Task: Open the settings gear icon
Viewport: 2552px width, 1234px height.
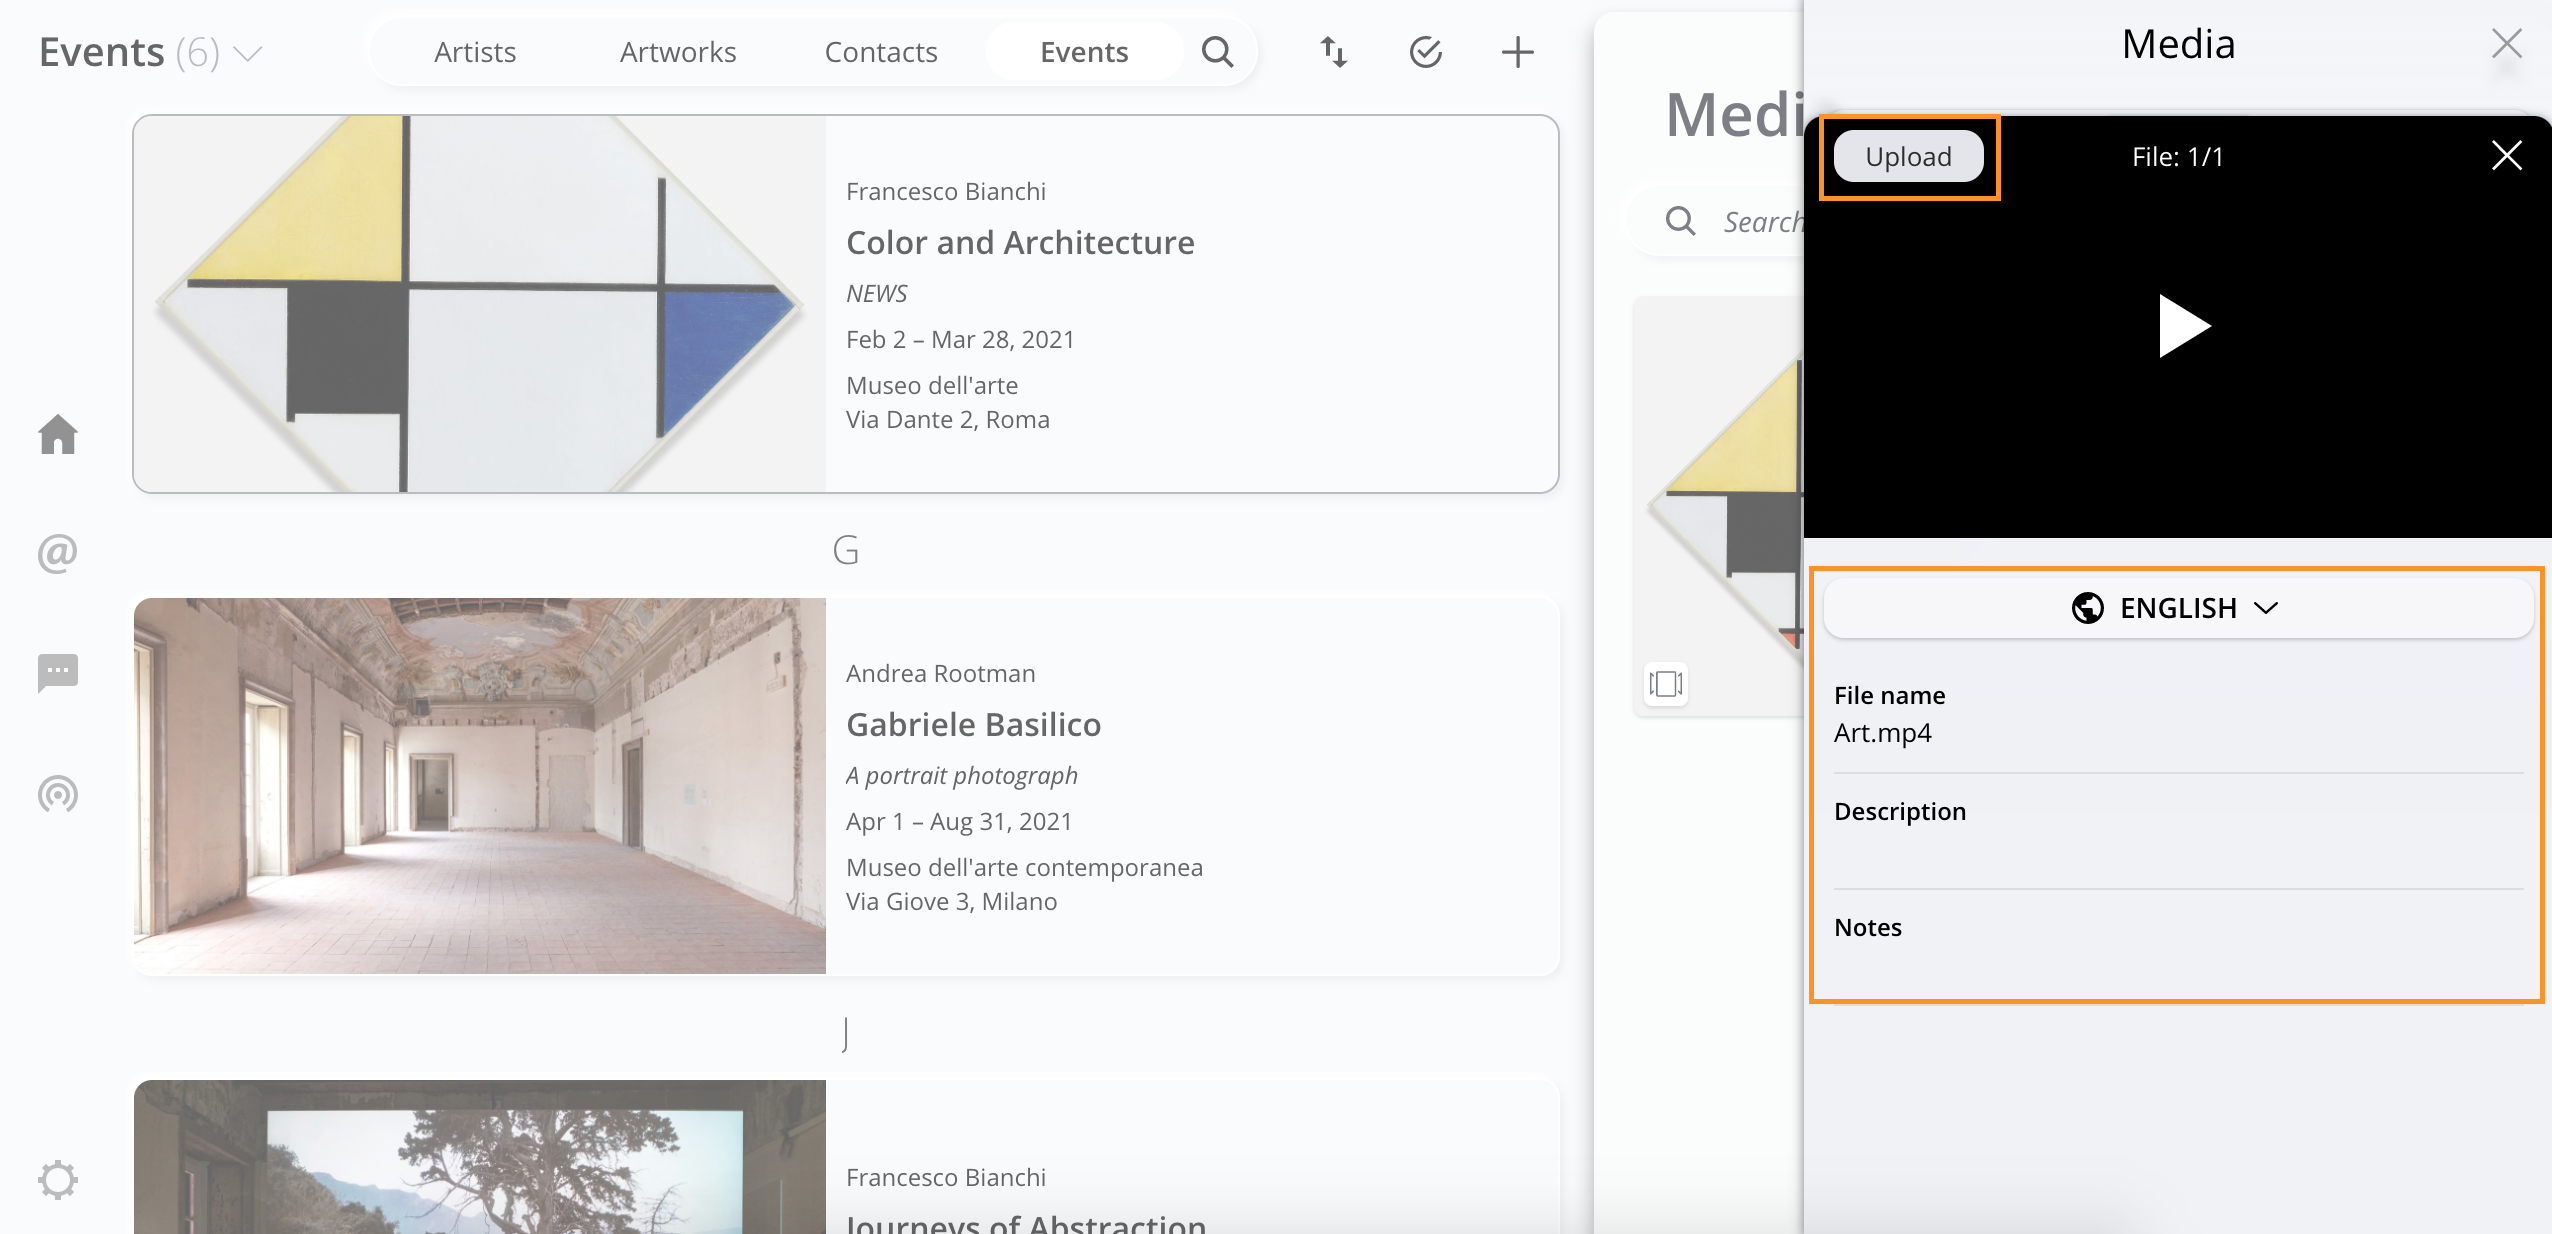Action: [58, 1179]
